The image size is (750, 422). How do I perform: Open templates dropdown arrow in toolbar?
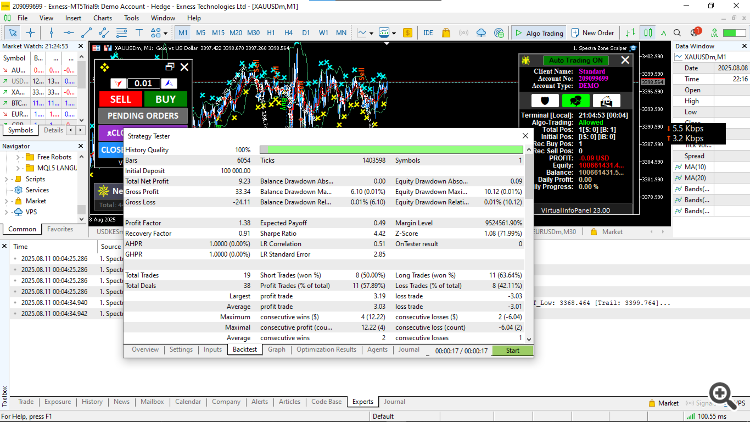tap(394, 33)
